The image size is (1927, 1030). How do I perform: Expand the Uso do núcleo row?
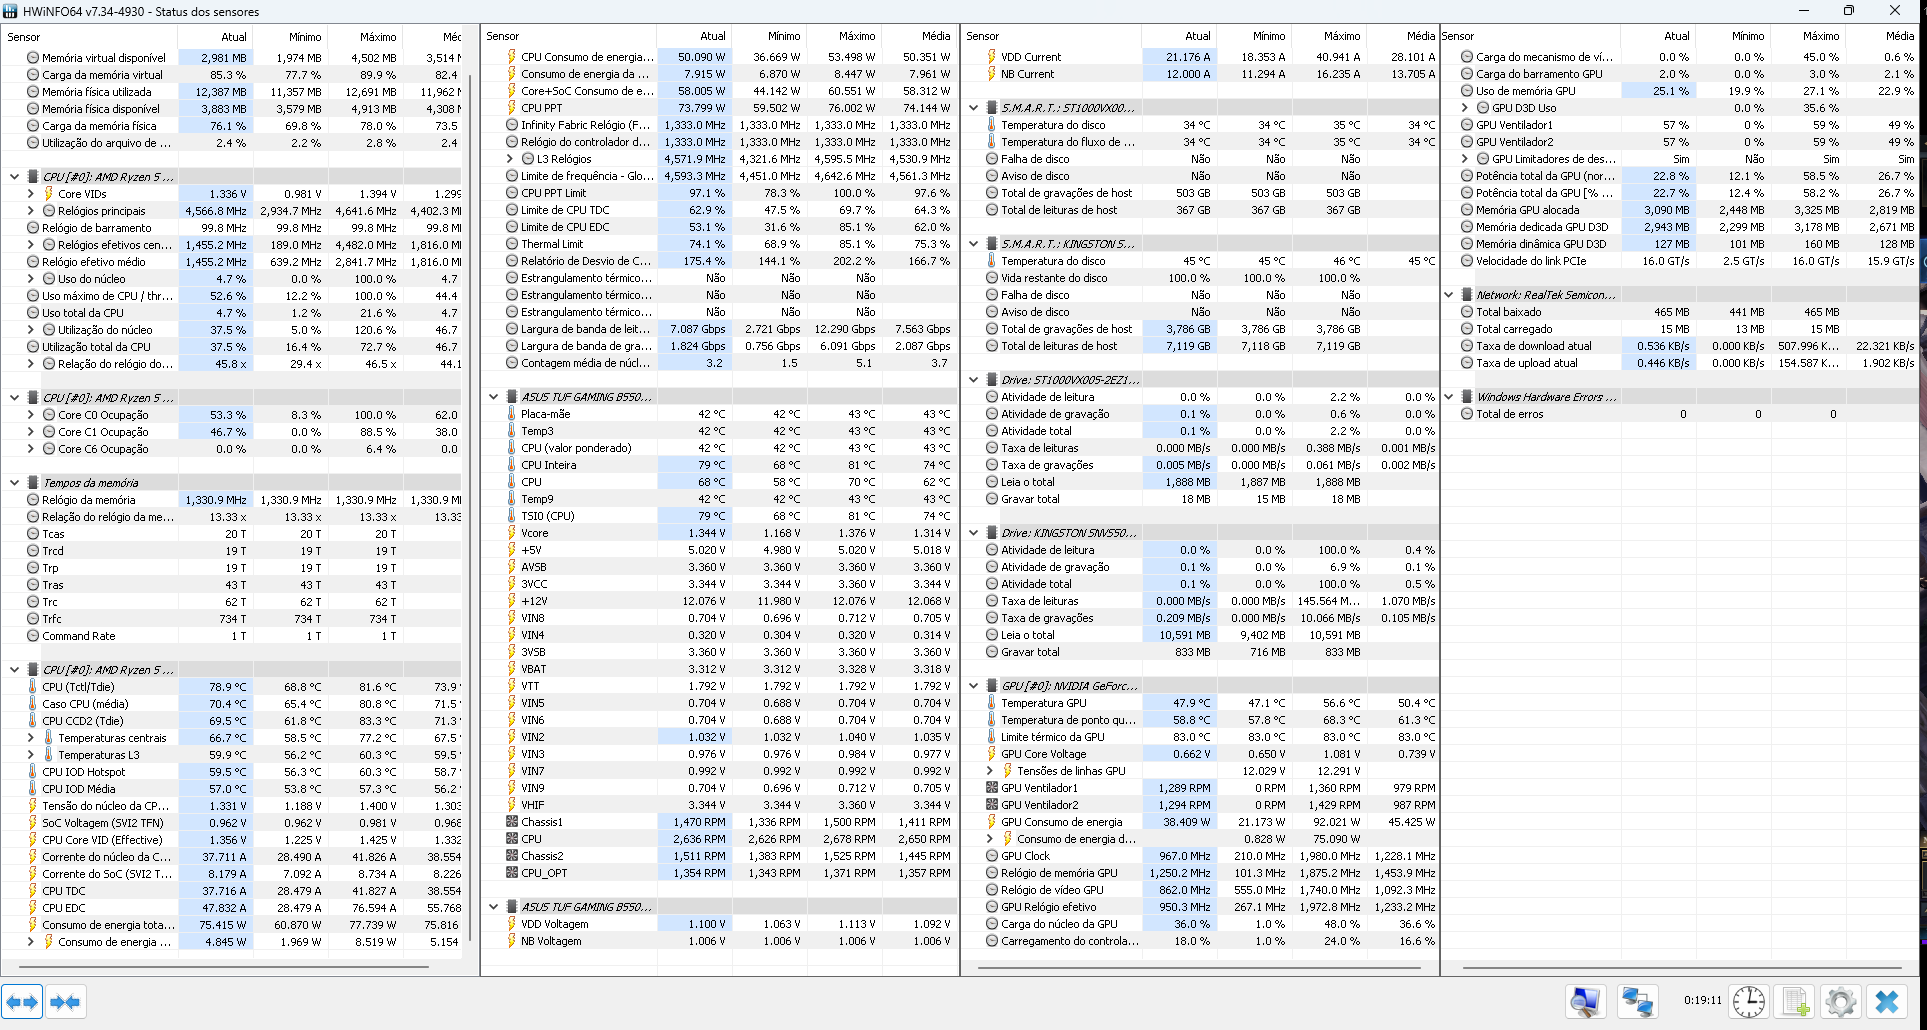pos(30,279)
